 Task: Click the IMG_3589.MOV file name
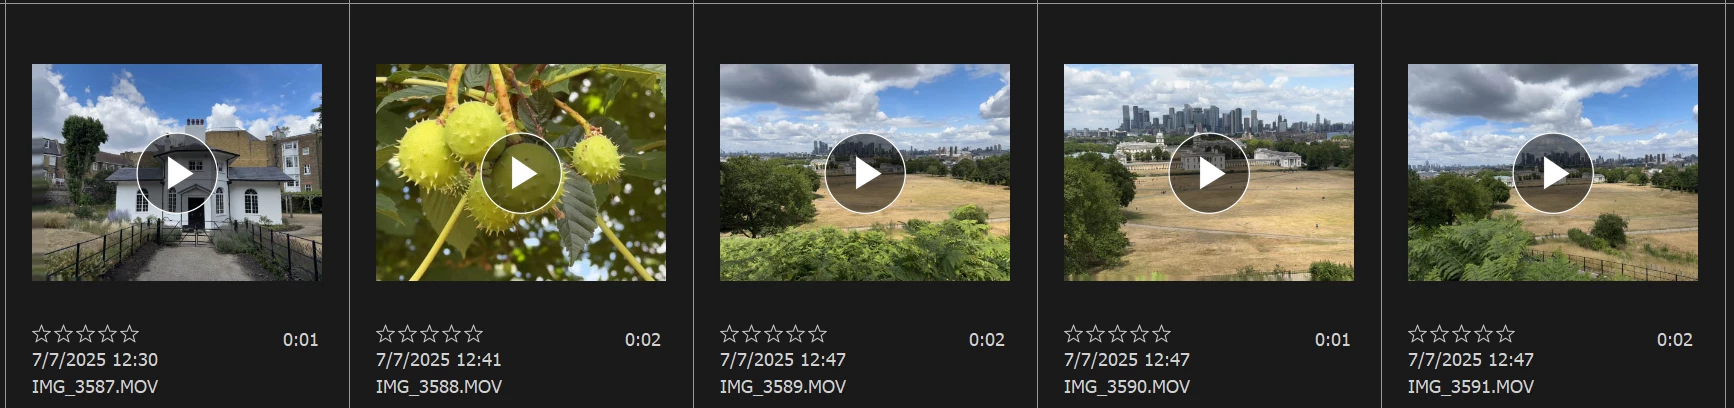(783, 386)
